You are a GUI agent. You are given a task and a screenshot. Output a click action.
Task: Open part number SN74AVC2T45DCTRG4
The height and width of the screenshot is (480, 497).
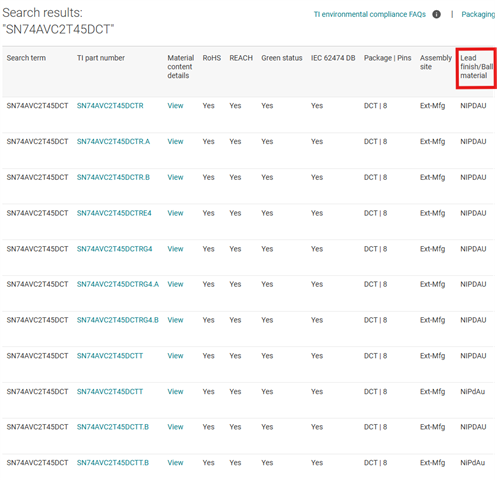click(114, 249)
